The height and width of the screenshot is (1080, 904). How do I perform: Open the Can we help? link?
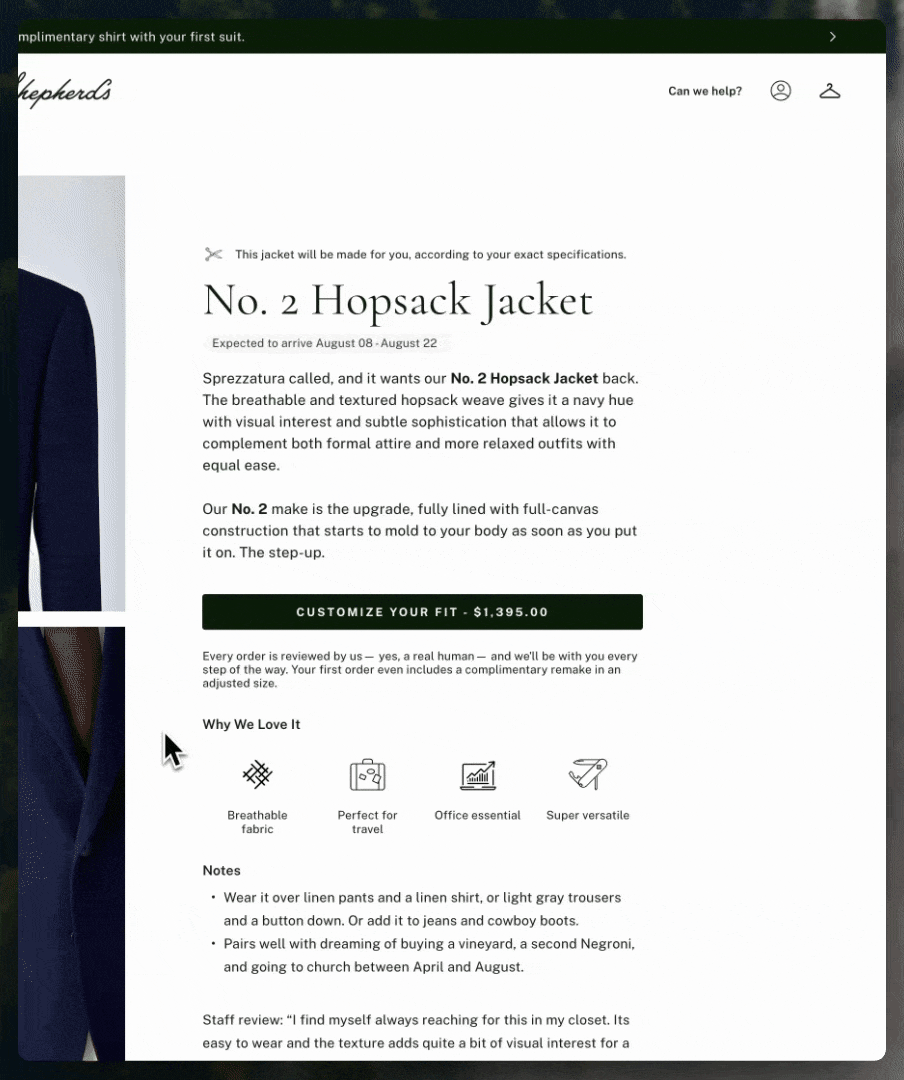pyautogui.click(x=705, y=91)
